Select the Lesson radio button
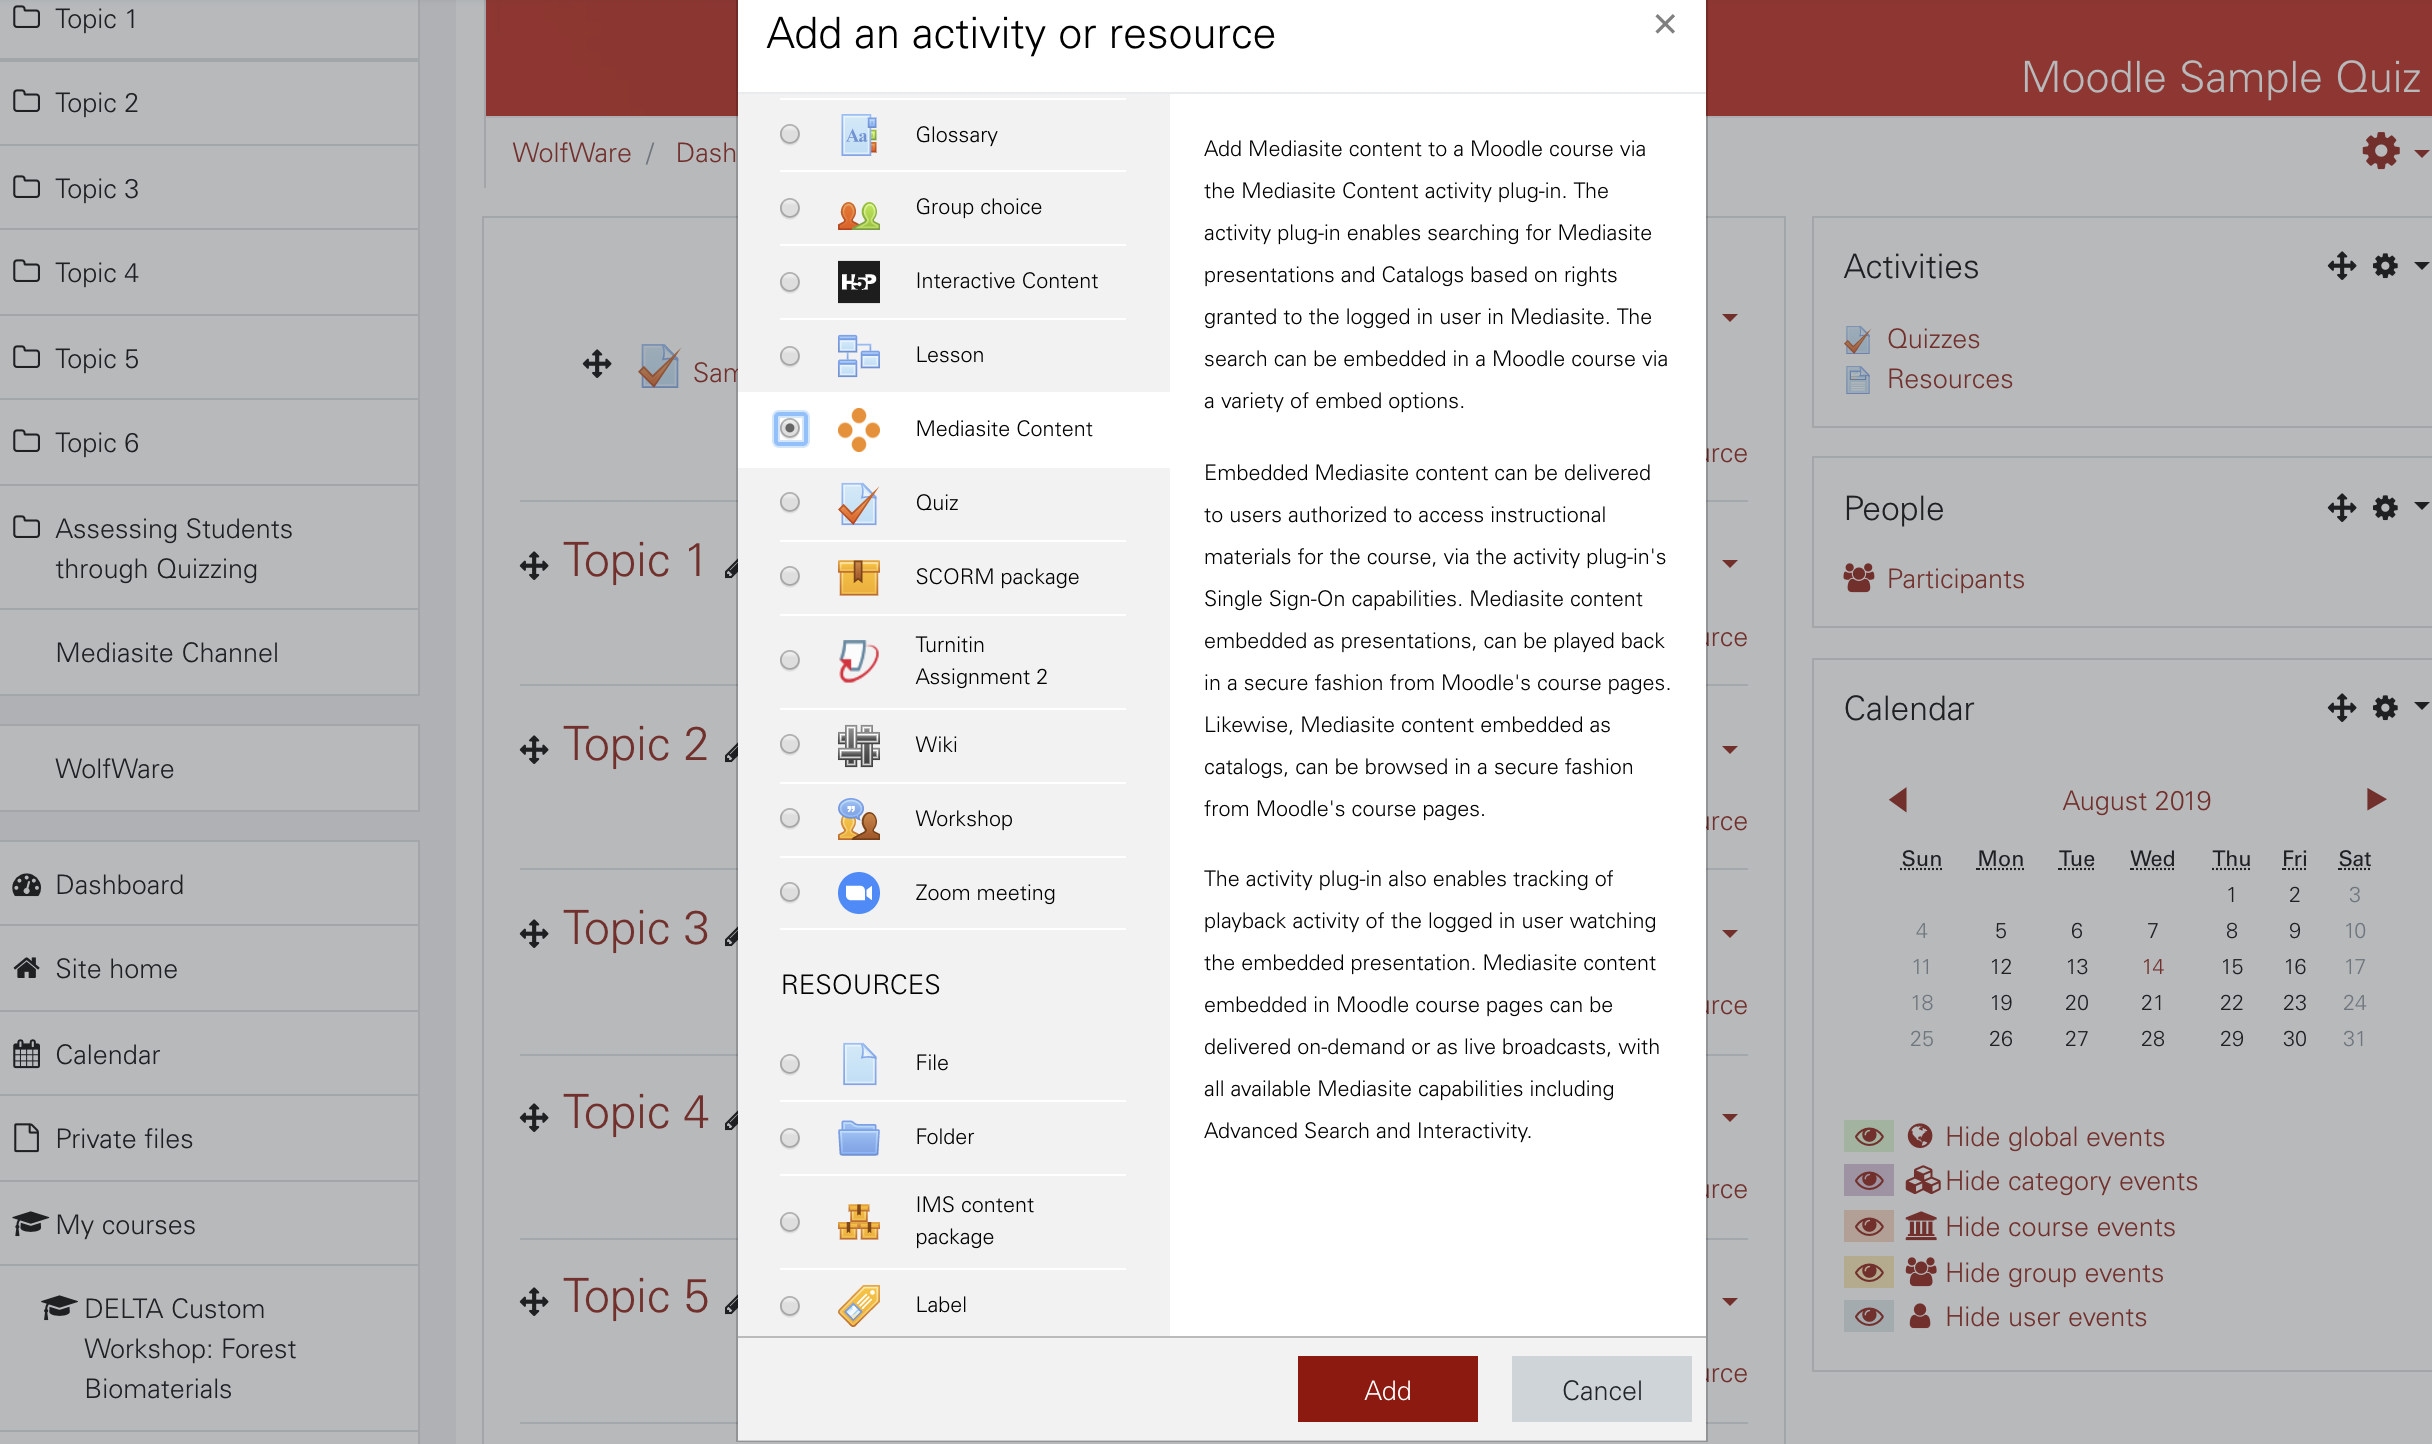 pyautogui.click(x=790, y=356)
